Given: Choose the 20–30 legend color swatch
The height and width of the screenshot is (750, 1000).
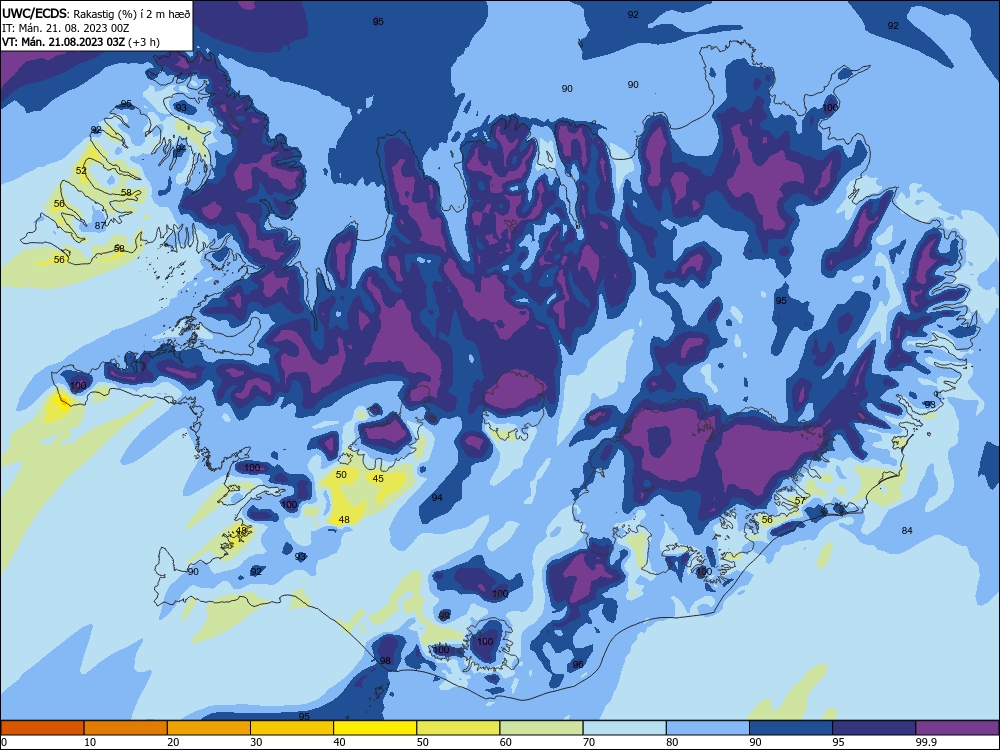Looking at the screenshot, I should [209, 728].
